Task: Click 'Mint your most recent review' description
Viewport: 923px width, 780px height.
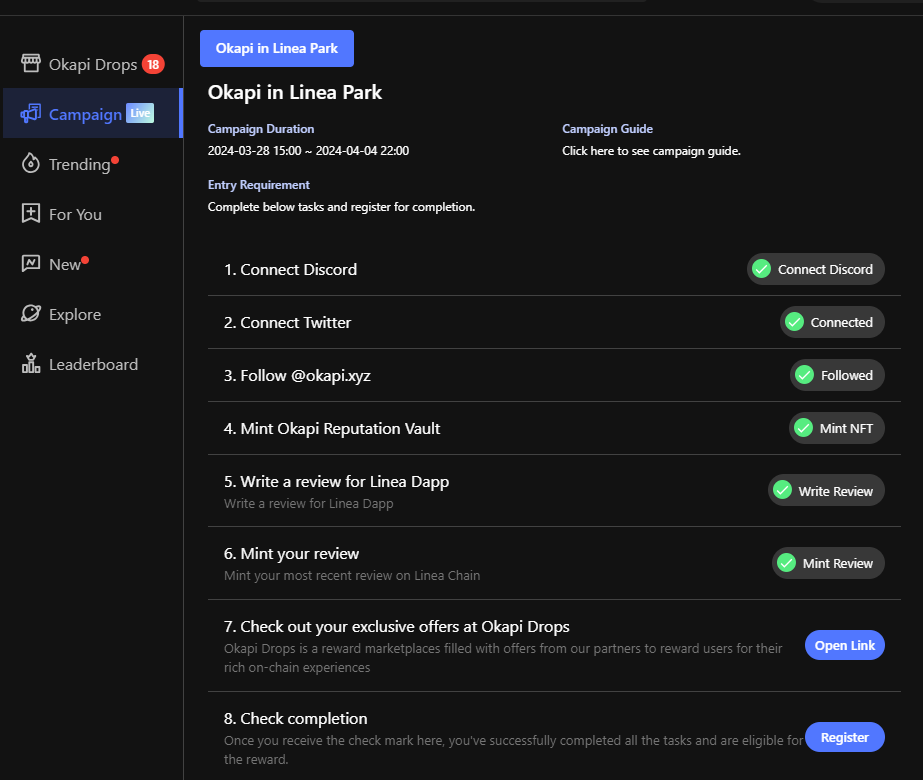Action: tap(352, 575)
